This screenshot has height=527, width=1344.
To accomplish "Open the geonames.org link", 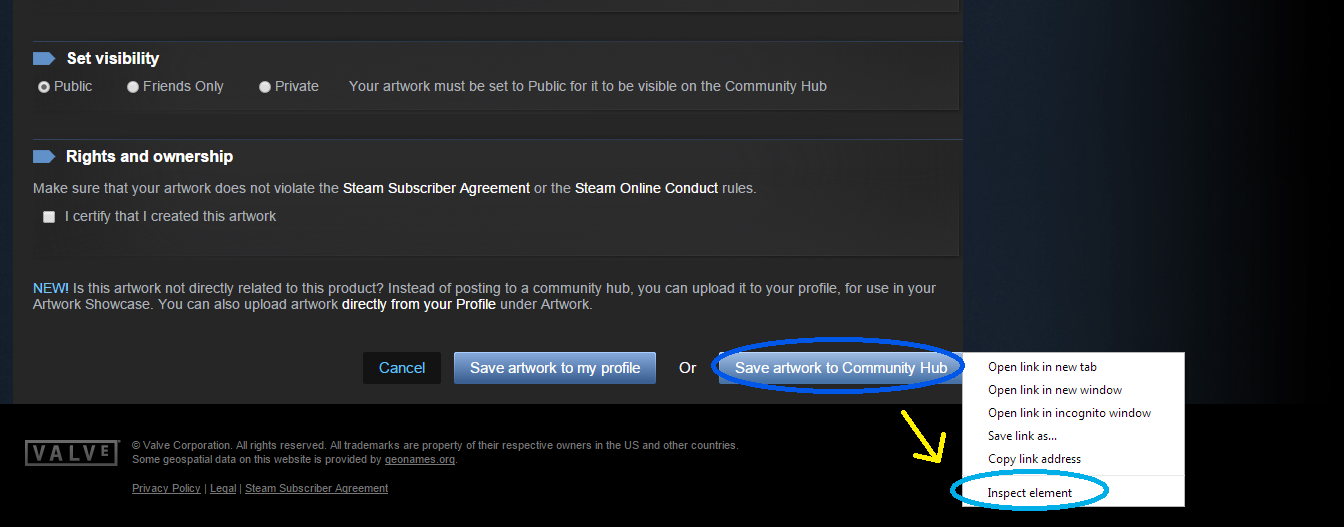I will 420,460.
